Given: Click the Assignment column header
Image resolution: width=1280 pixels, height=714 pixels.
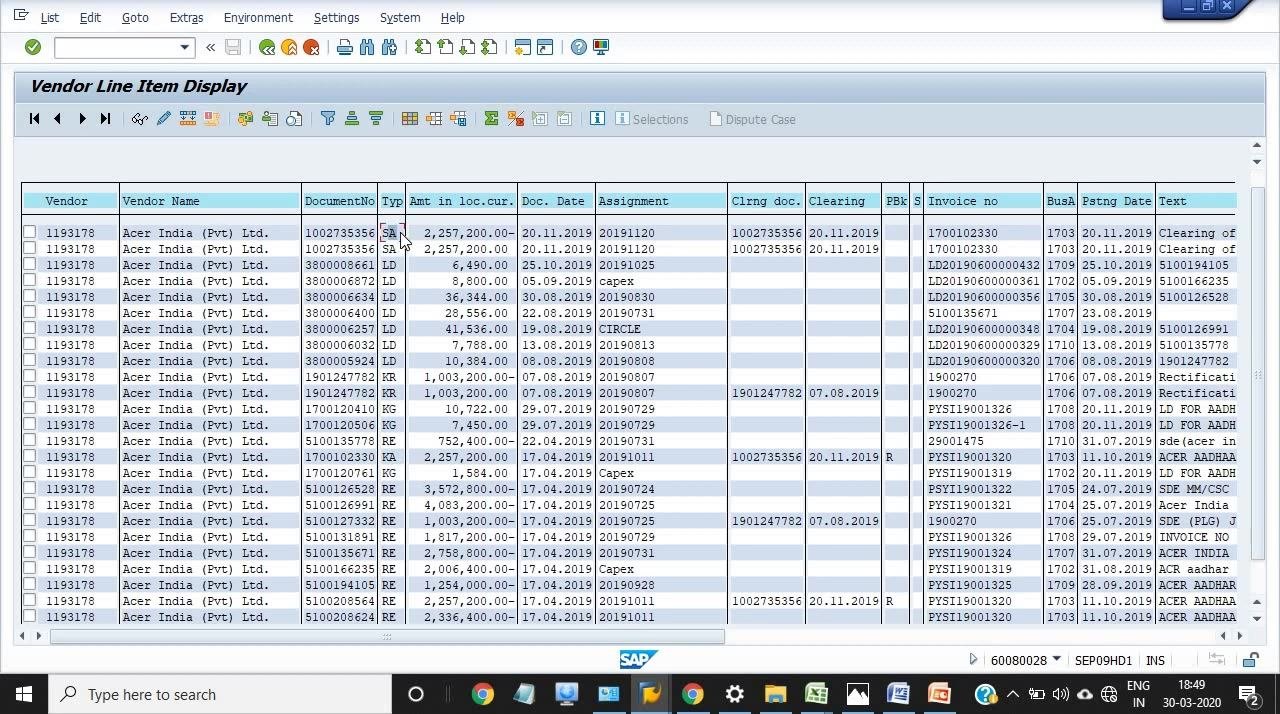Looking at the screenshot, I should coord(660,201).
